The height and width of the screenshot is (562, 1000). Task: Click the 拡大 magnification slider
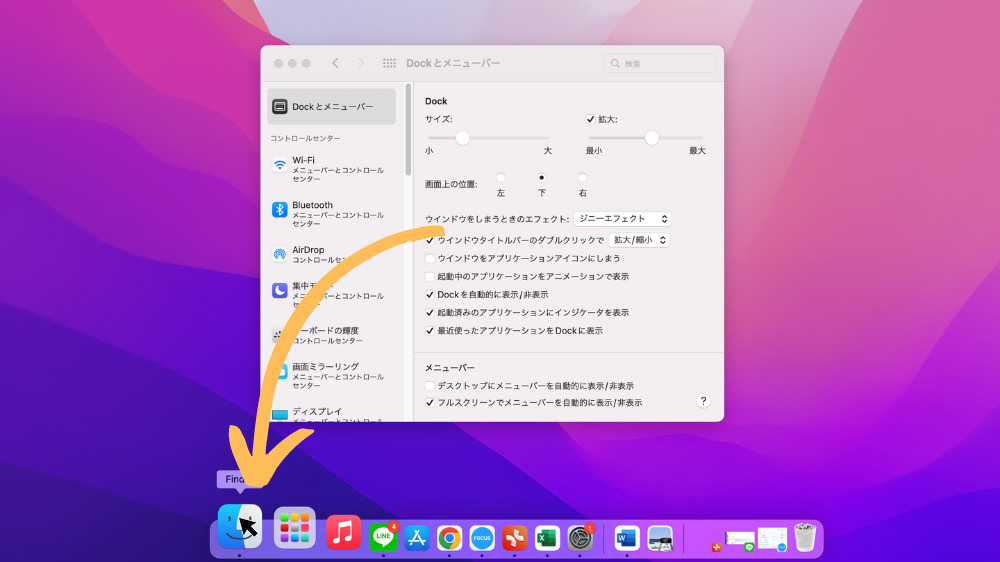646,138
